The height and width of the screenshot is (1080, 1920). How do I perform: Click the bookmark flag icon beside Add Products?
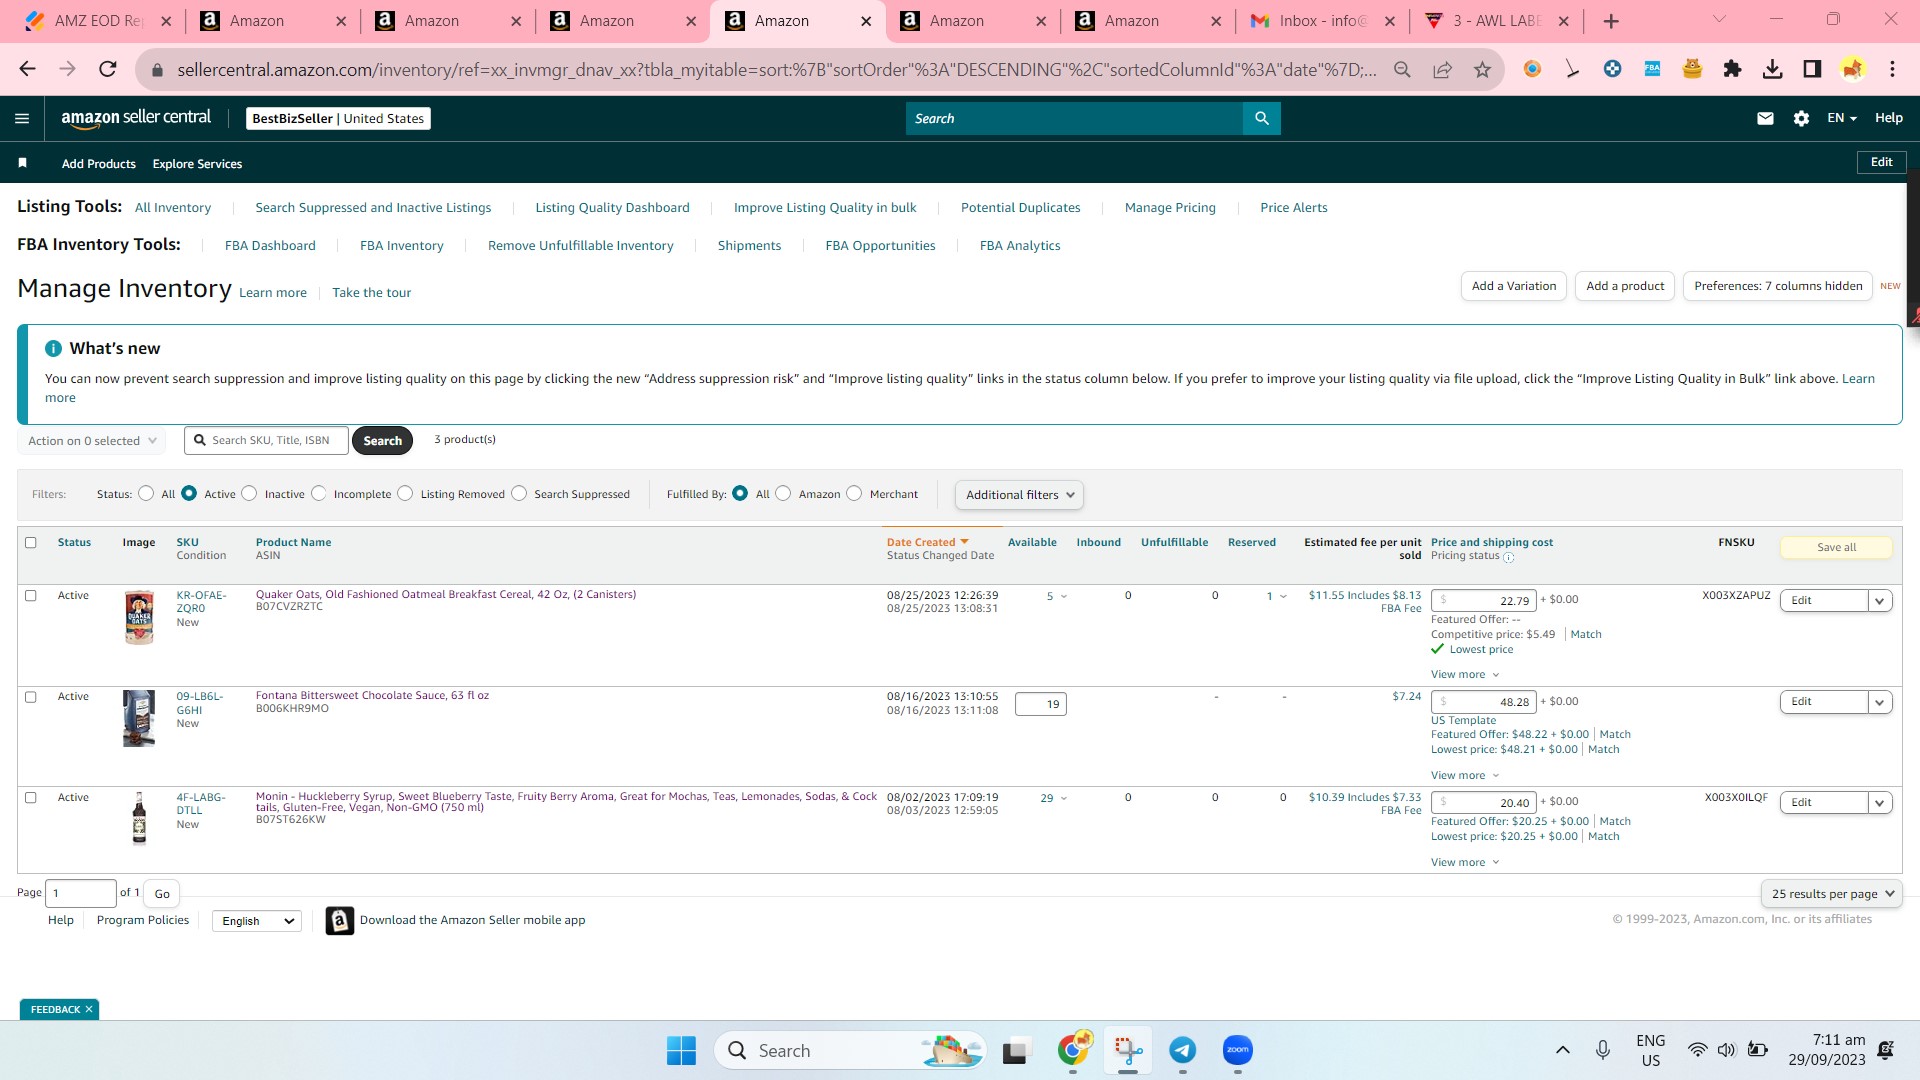pos(23,163)
